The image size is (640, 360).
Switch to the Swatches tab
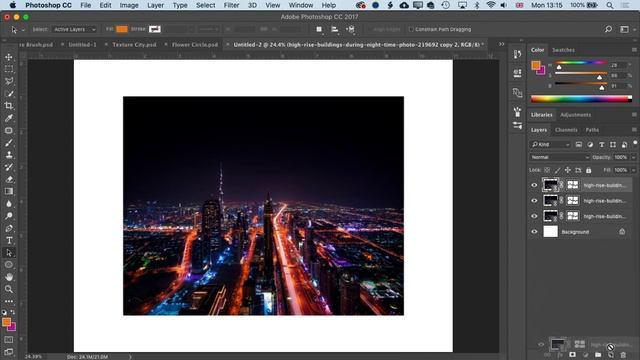pyautogui.click(x=563, y=50)
